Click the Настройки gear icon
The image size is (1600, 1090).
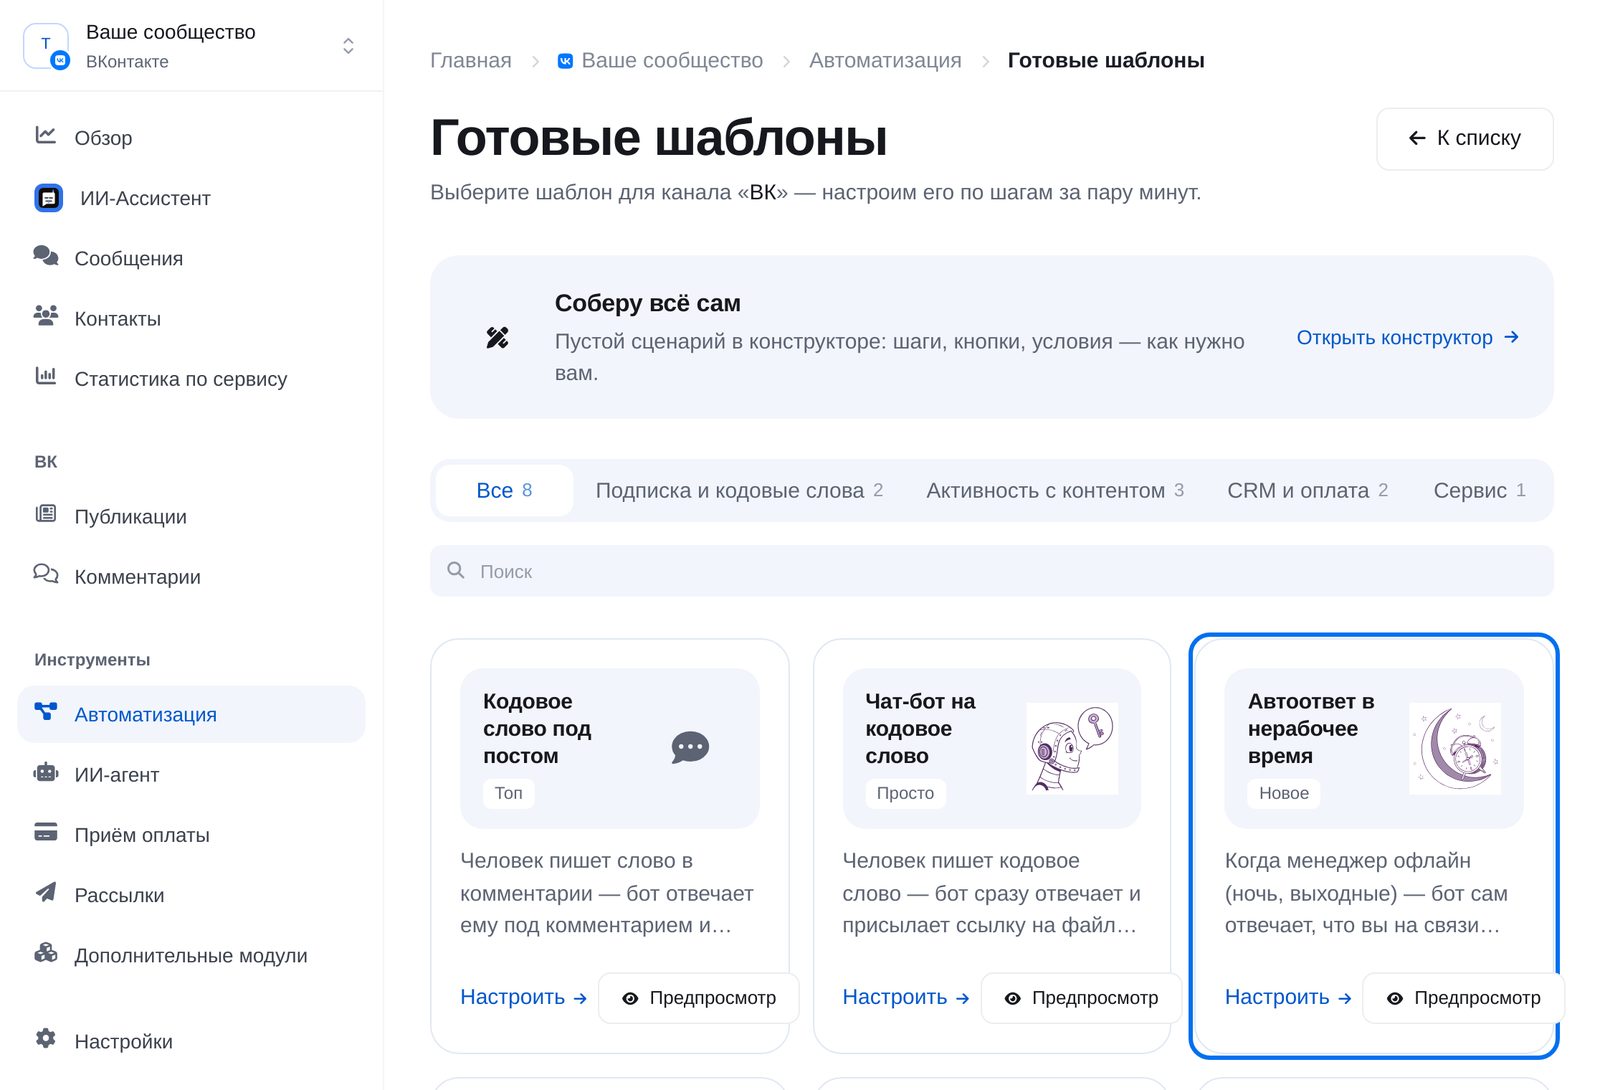[x=46, y=1039]
